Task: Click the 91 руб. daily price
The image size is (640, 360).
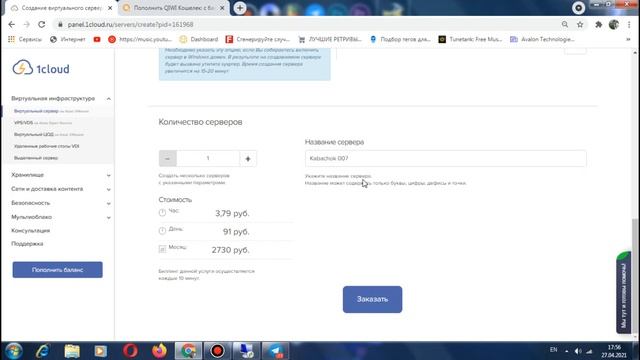Action: click(236, 231)
